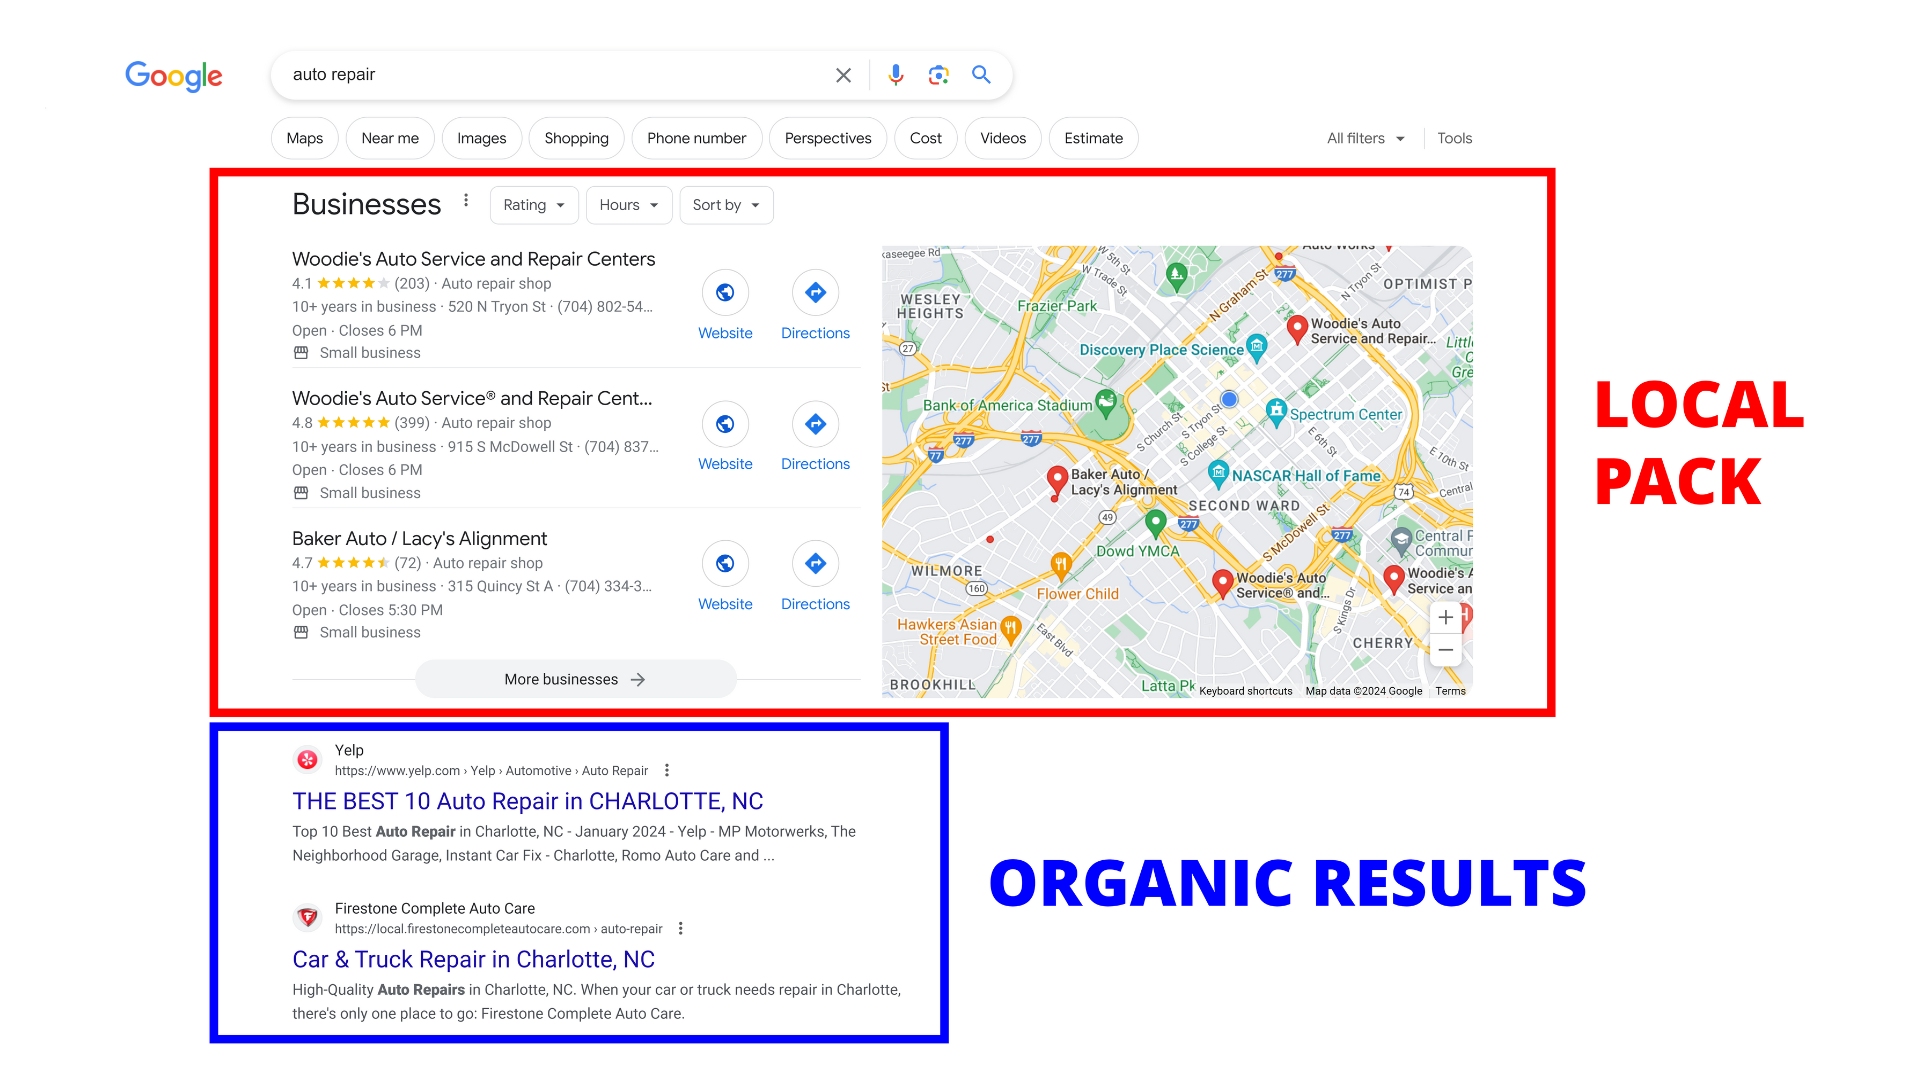
Task: Open Car & Truck Repair in Charlotte link
Action: click(474, 959)
